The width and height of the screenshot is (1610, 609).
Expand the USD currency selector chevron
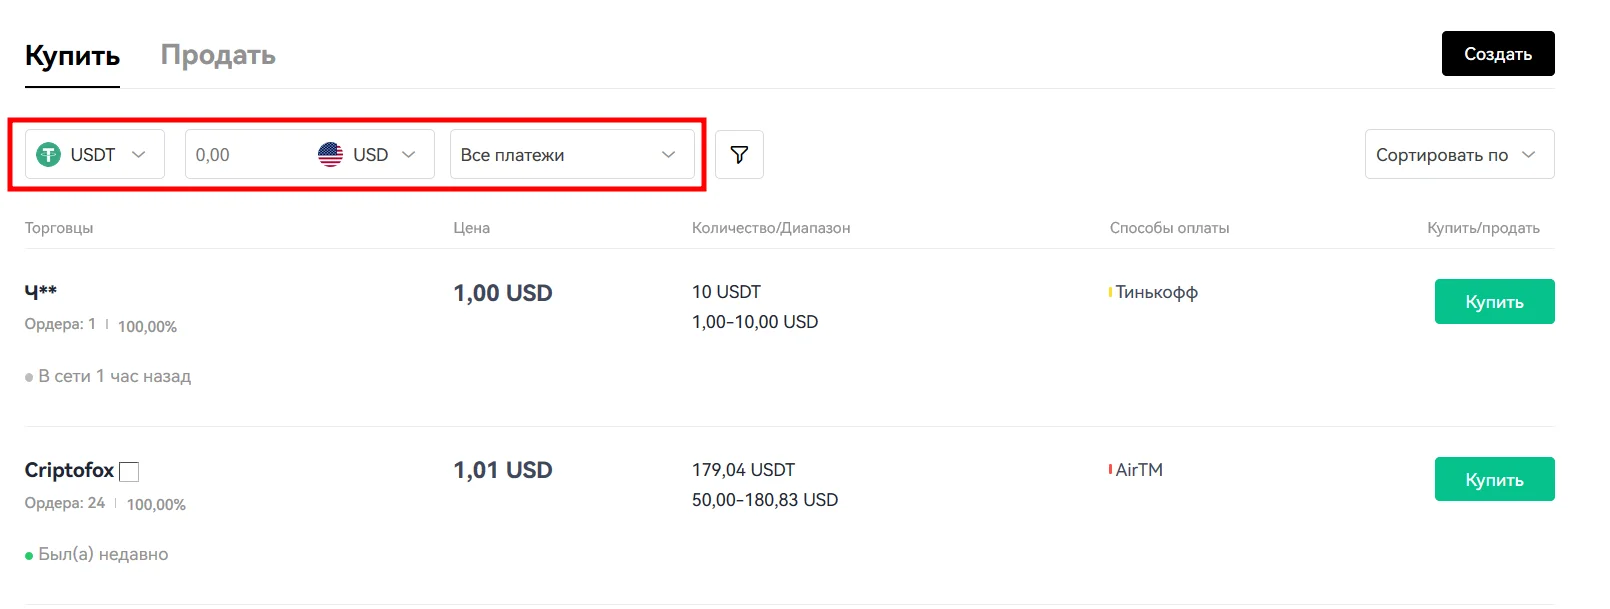408,155
